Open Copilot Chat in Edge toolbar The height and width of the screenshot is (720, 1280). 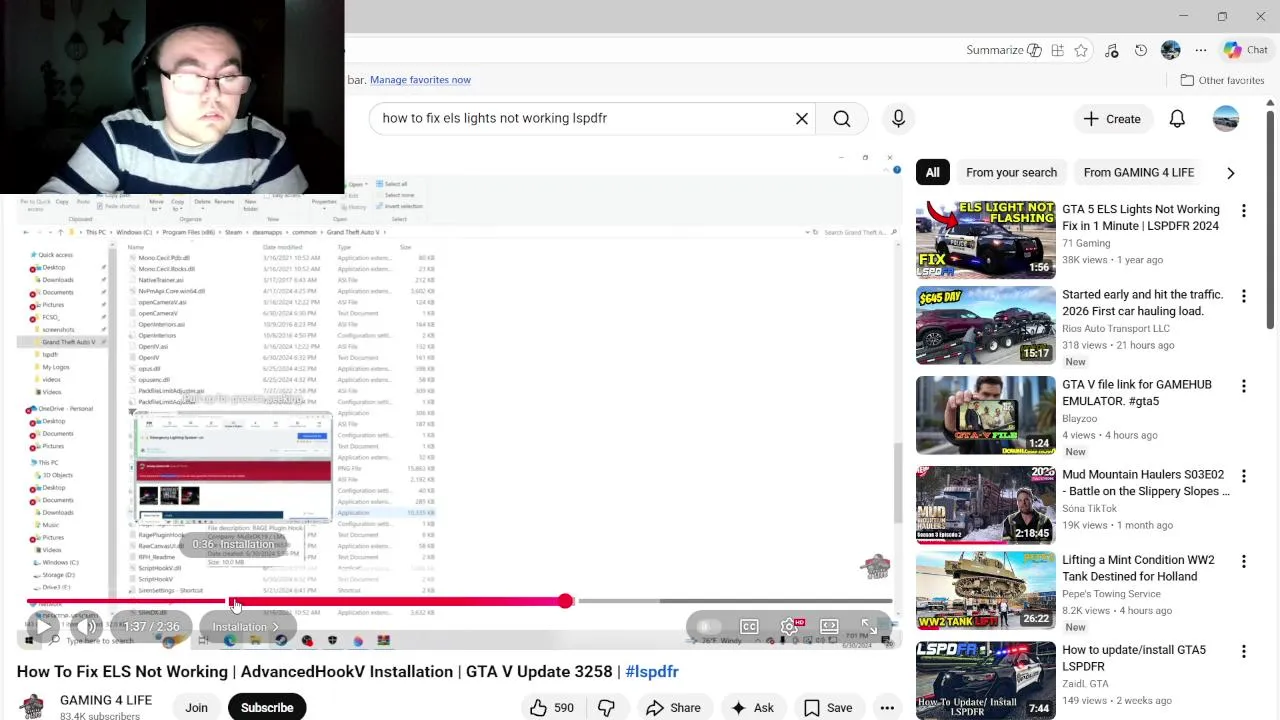tap(1245, 50)
